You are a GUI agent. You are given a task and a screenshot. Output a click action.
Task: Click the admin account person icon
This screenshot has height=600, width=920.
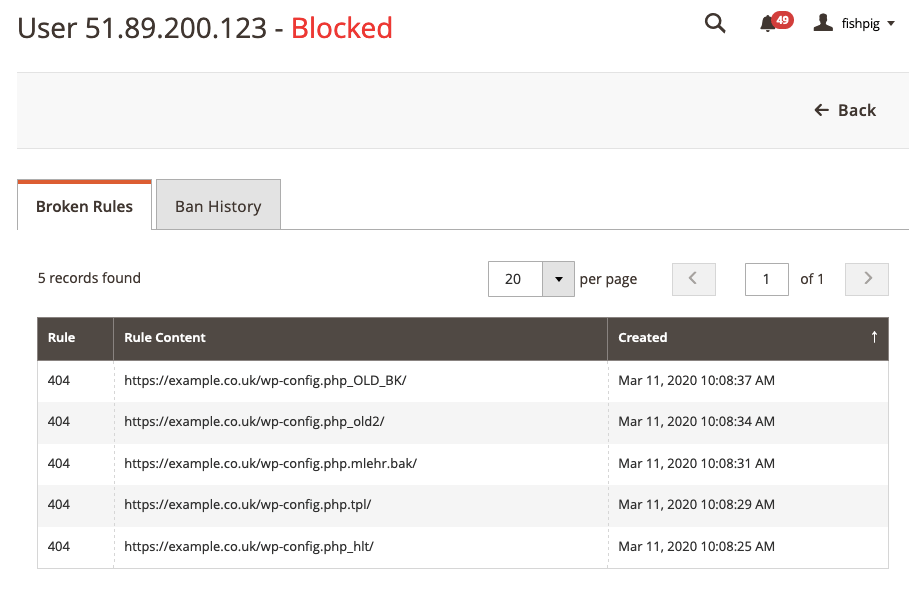(x=822, y=23)
